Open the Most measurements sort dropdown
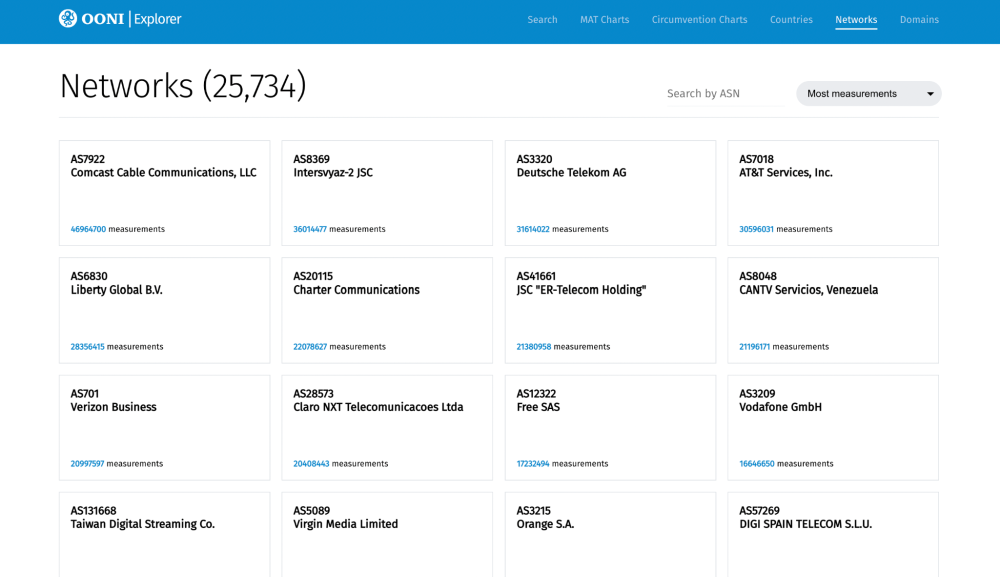The width and height of the screenshot is (1000, 577). click(860, 94)
